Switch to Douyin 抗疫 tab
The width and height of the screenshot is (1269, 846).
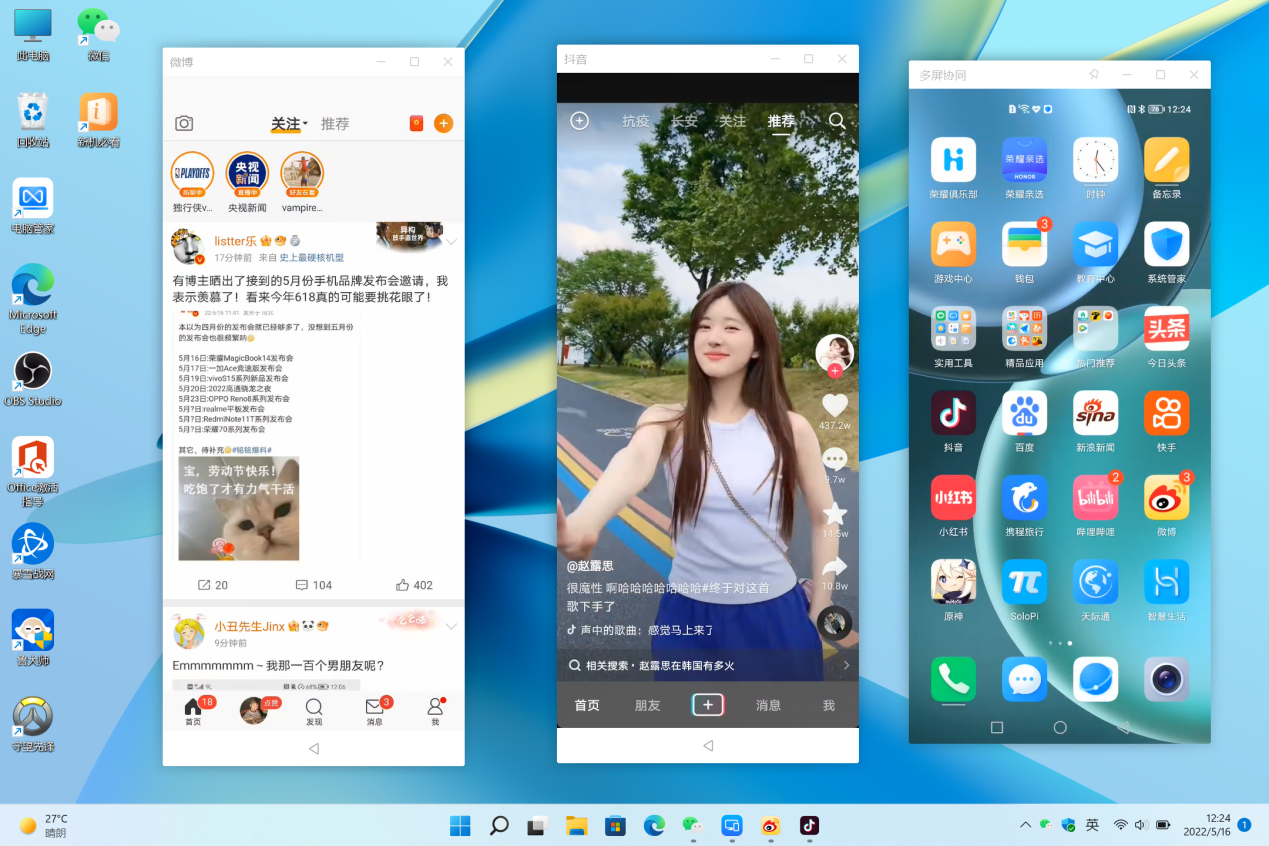[636, 121]
